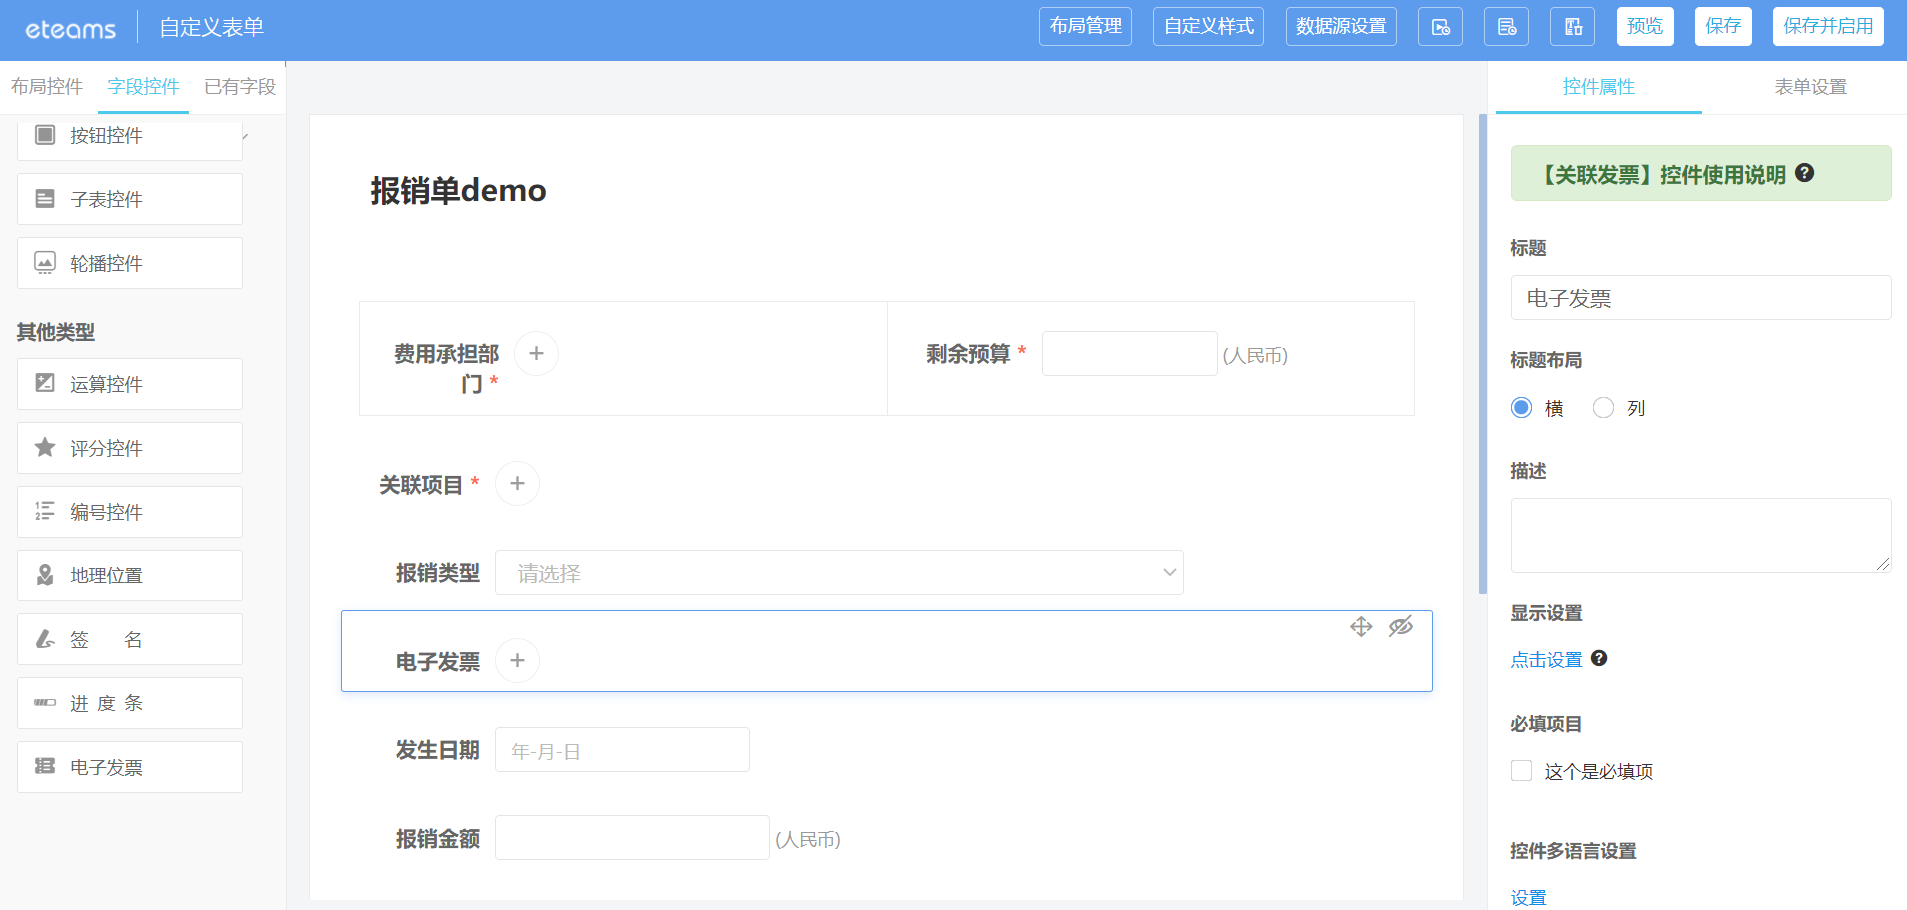Click the form canvas vertical scrollbar

(1482, 354)
